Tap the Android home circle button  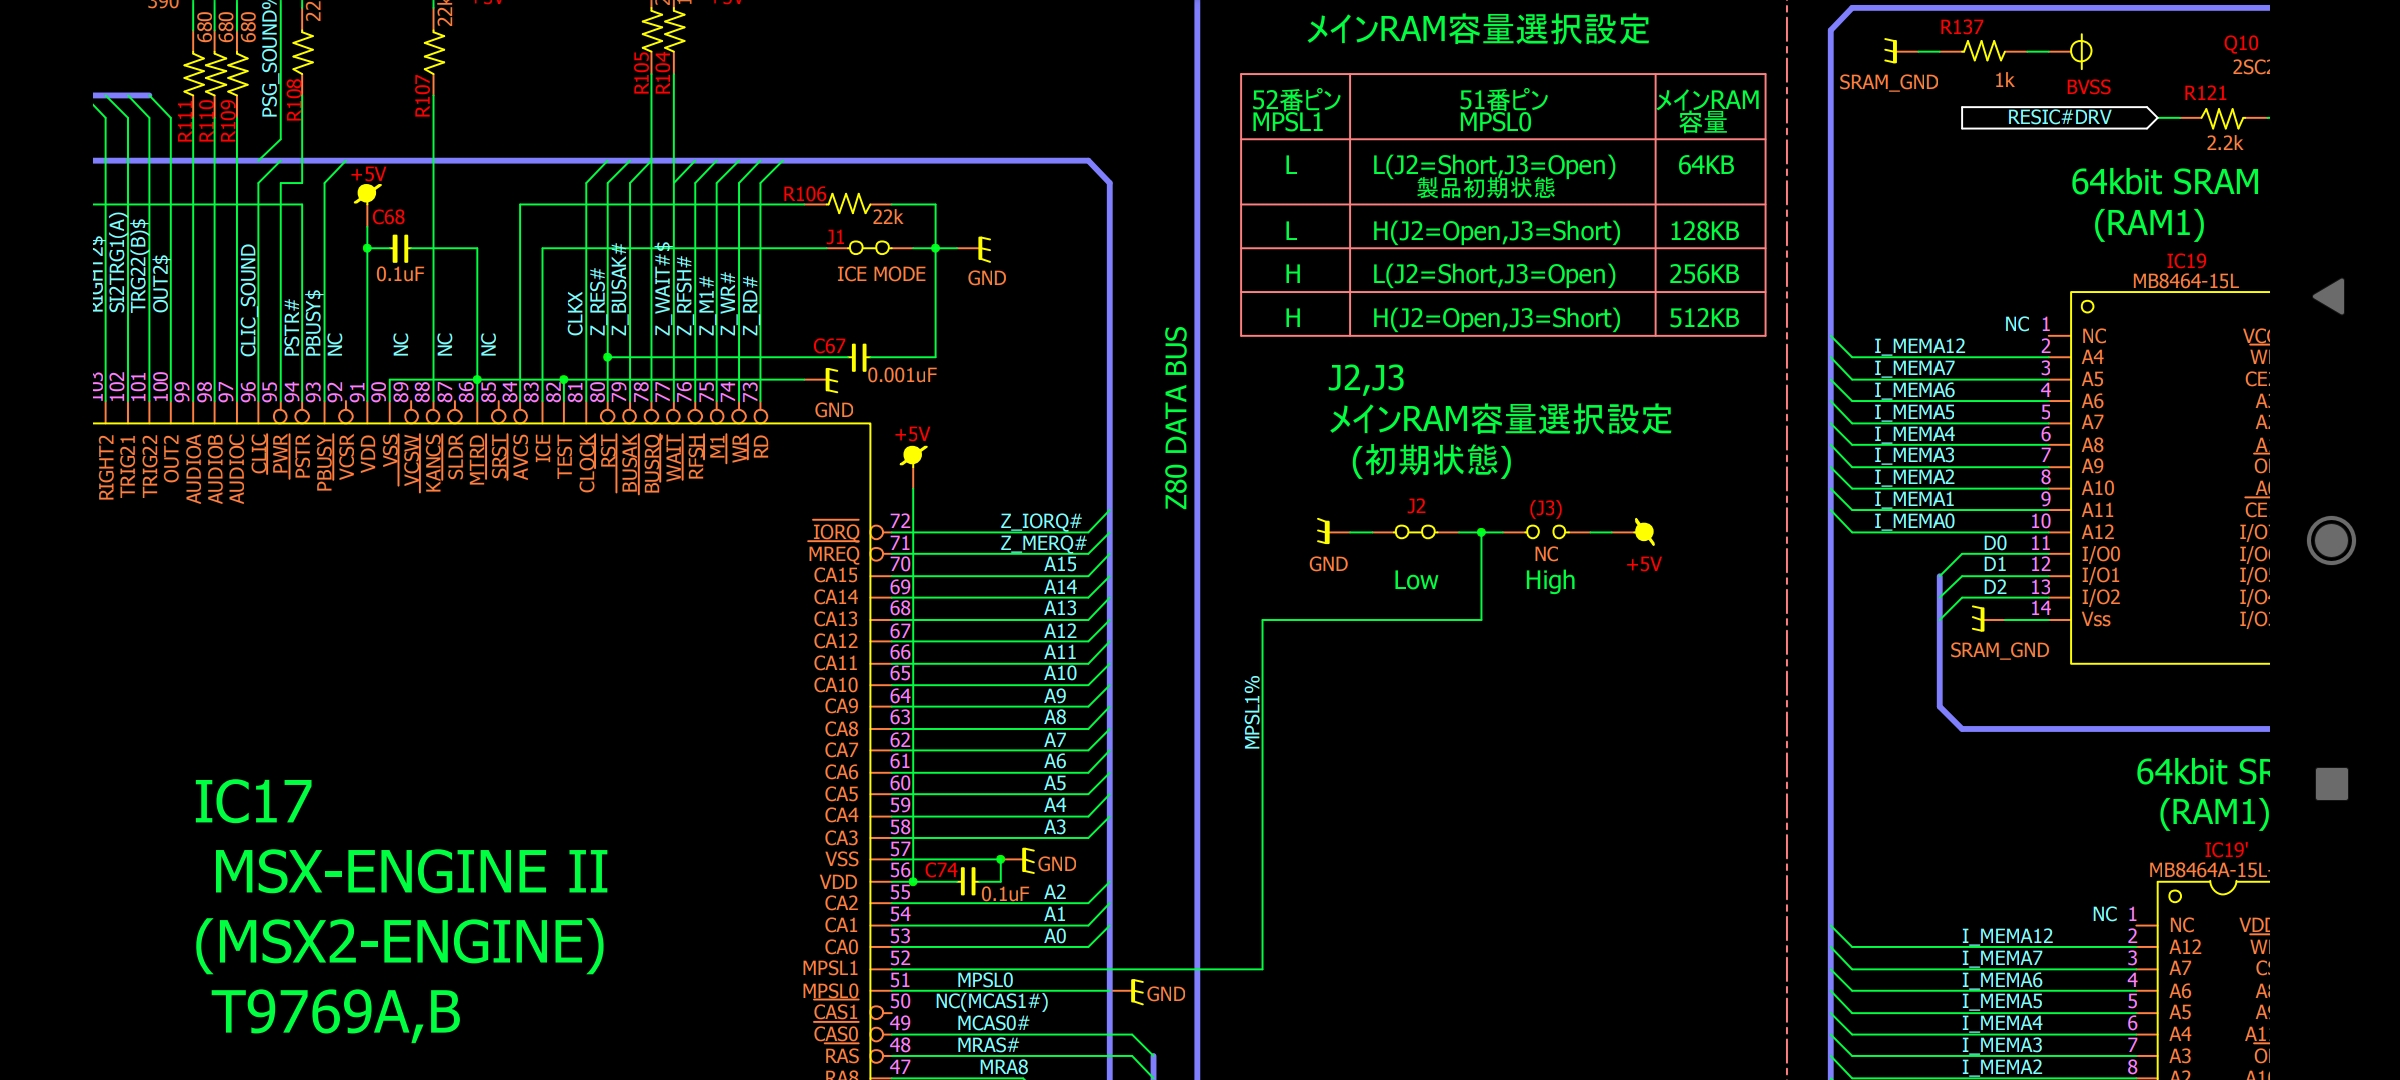tap(2331, 541)
